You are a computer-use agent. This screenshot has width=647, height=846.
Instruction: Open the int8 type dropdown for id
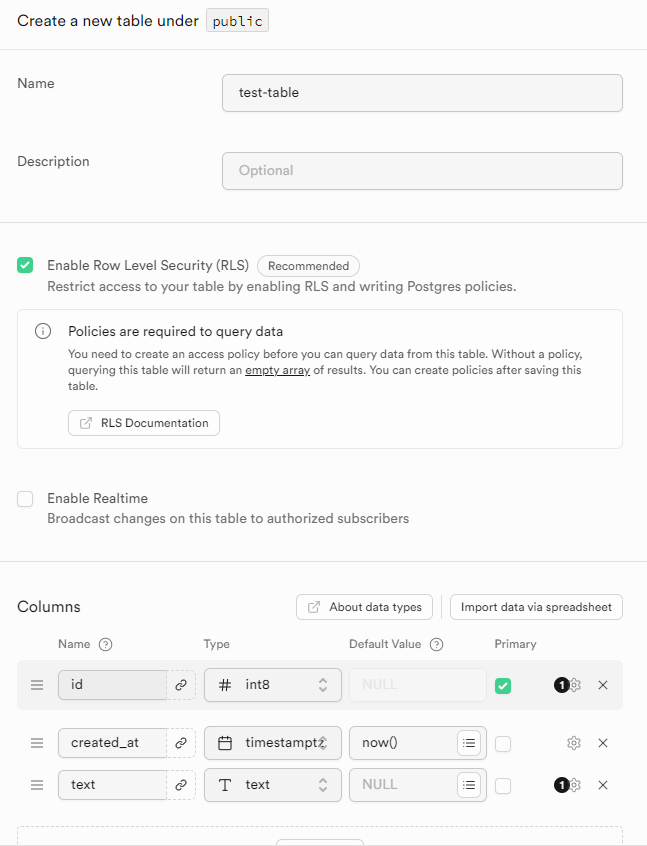(273, 685)
